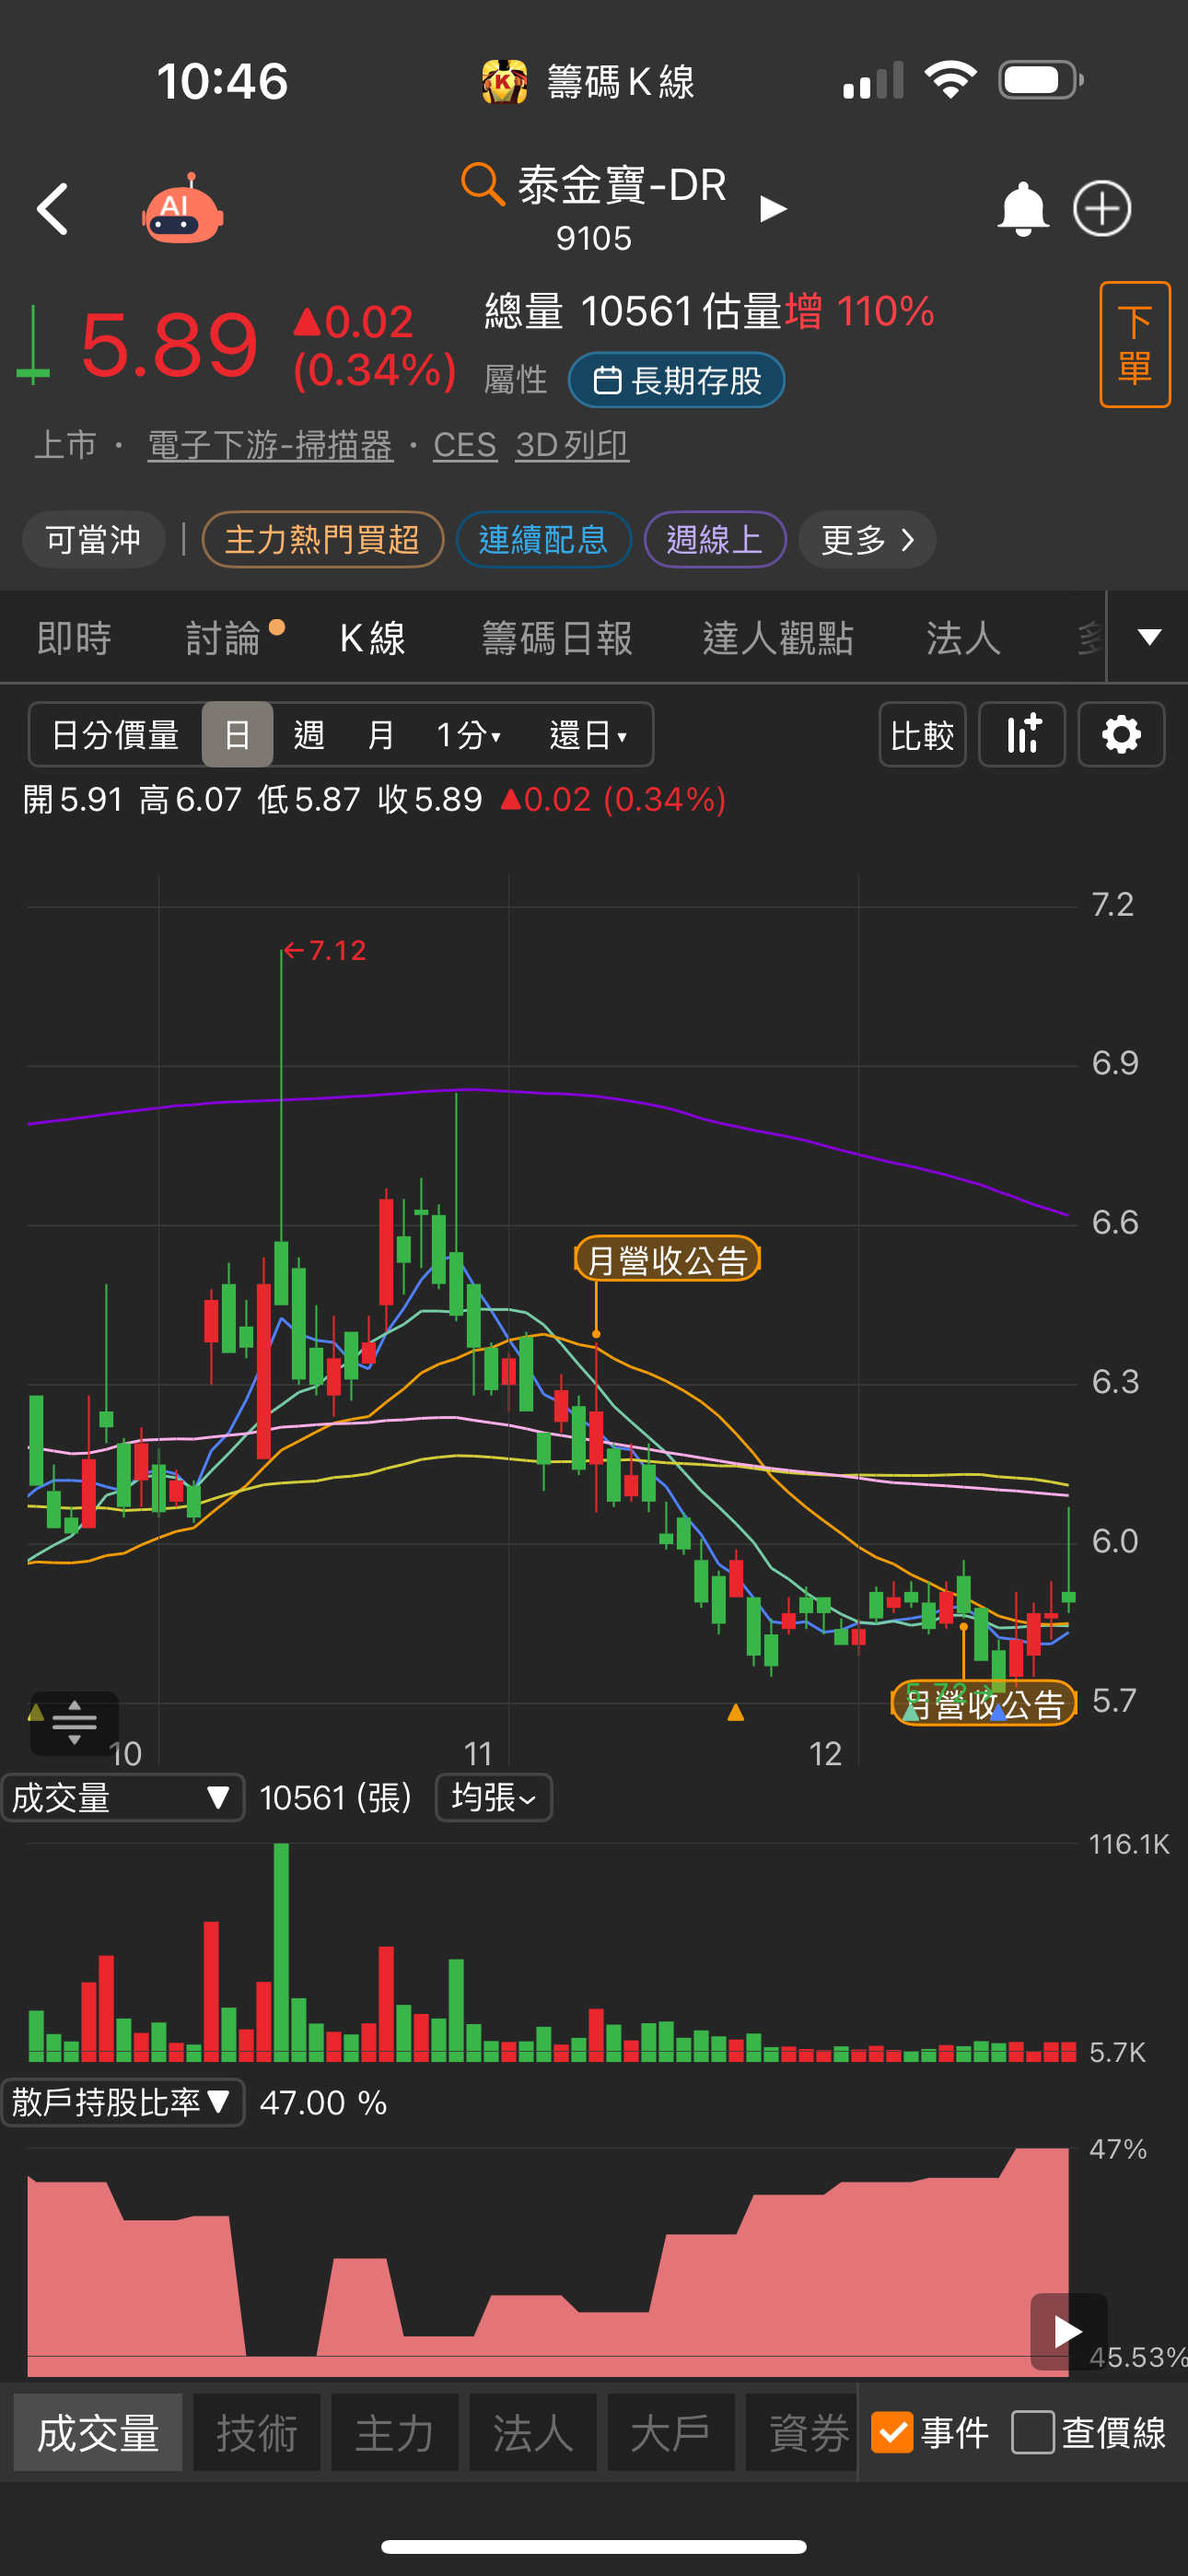The height and width of the screenshot is (2576, 1188).
Task: Select the bottom 主力 tab
Action: point(395,2432)
